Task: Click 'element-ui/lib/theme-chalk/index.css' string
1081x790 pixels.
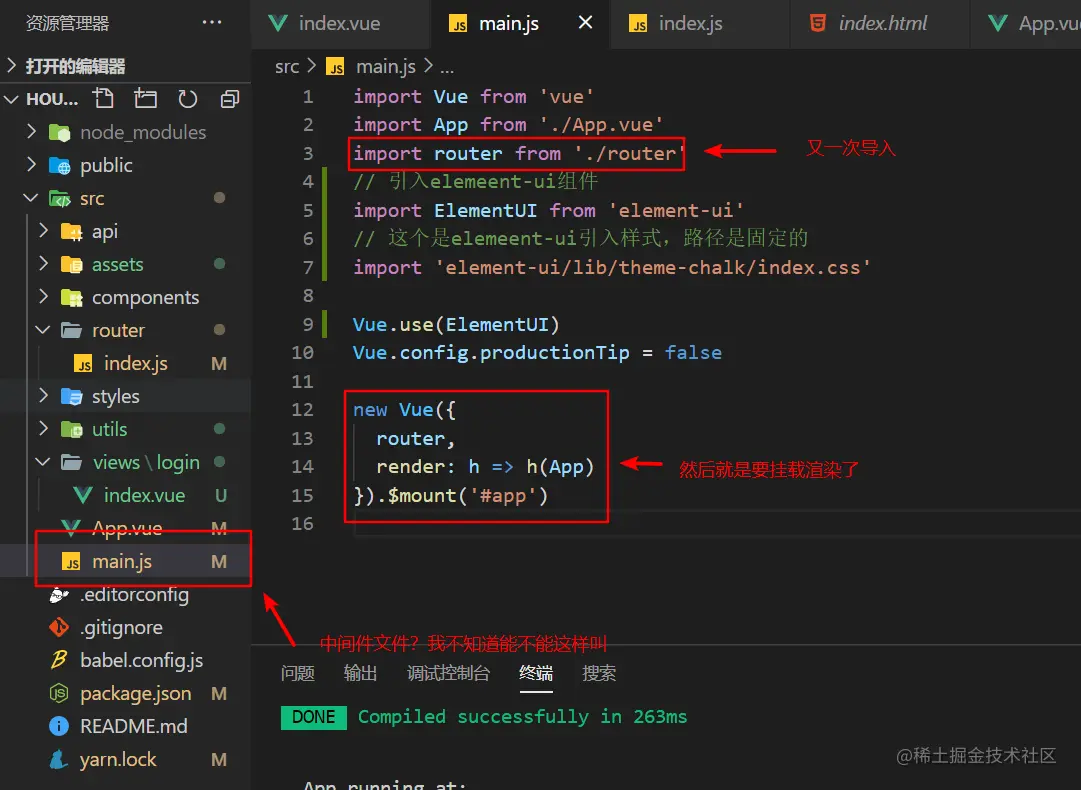Action: 652,267
